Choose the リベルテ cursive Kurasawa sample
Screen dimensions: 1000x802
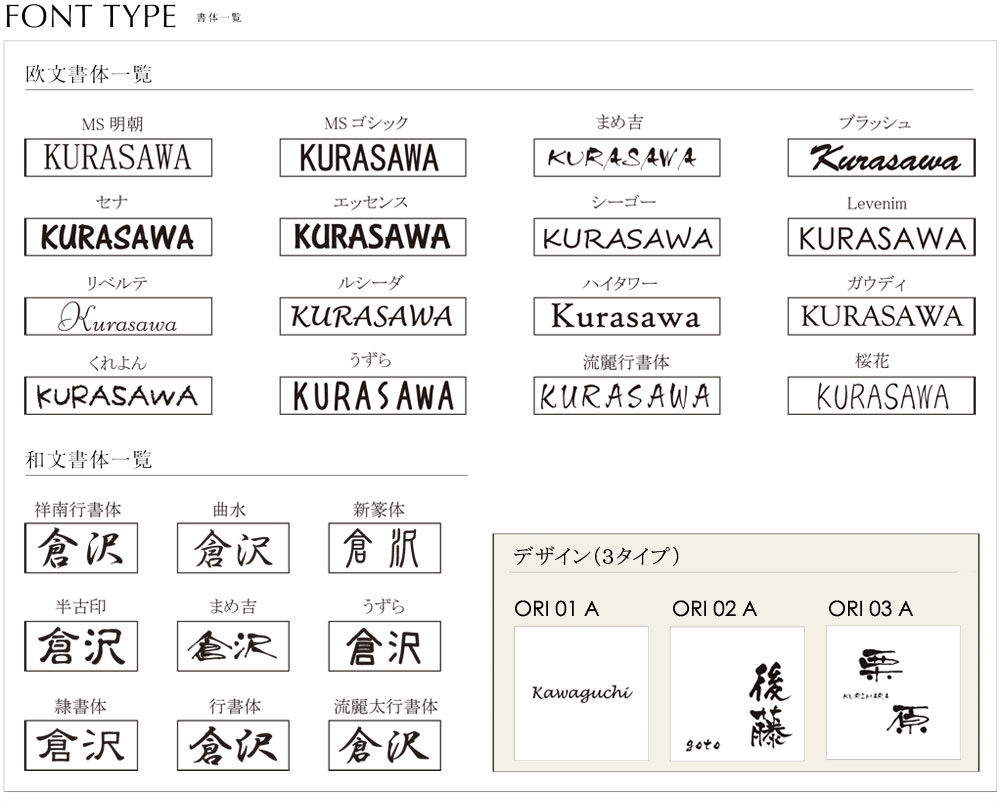click(x=118, y=316)
